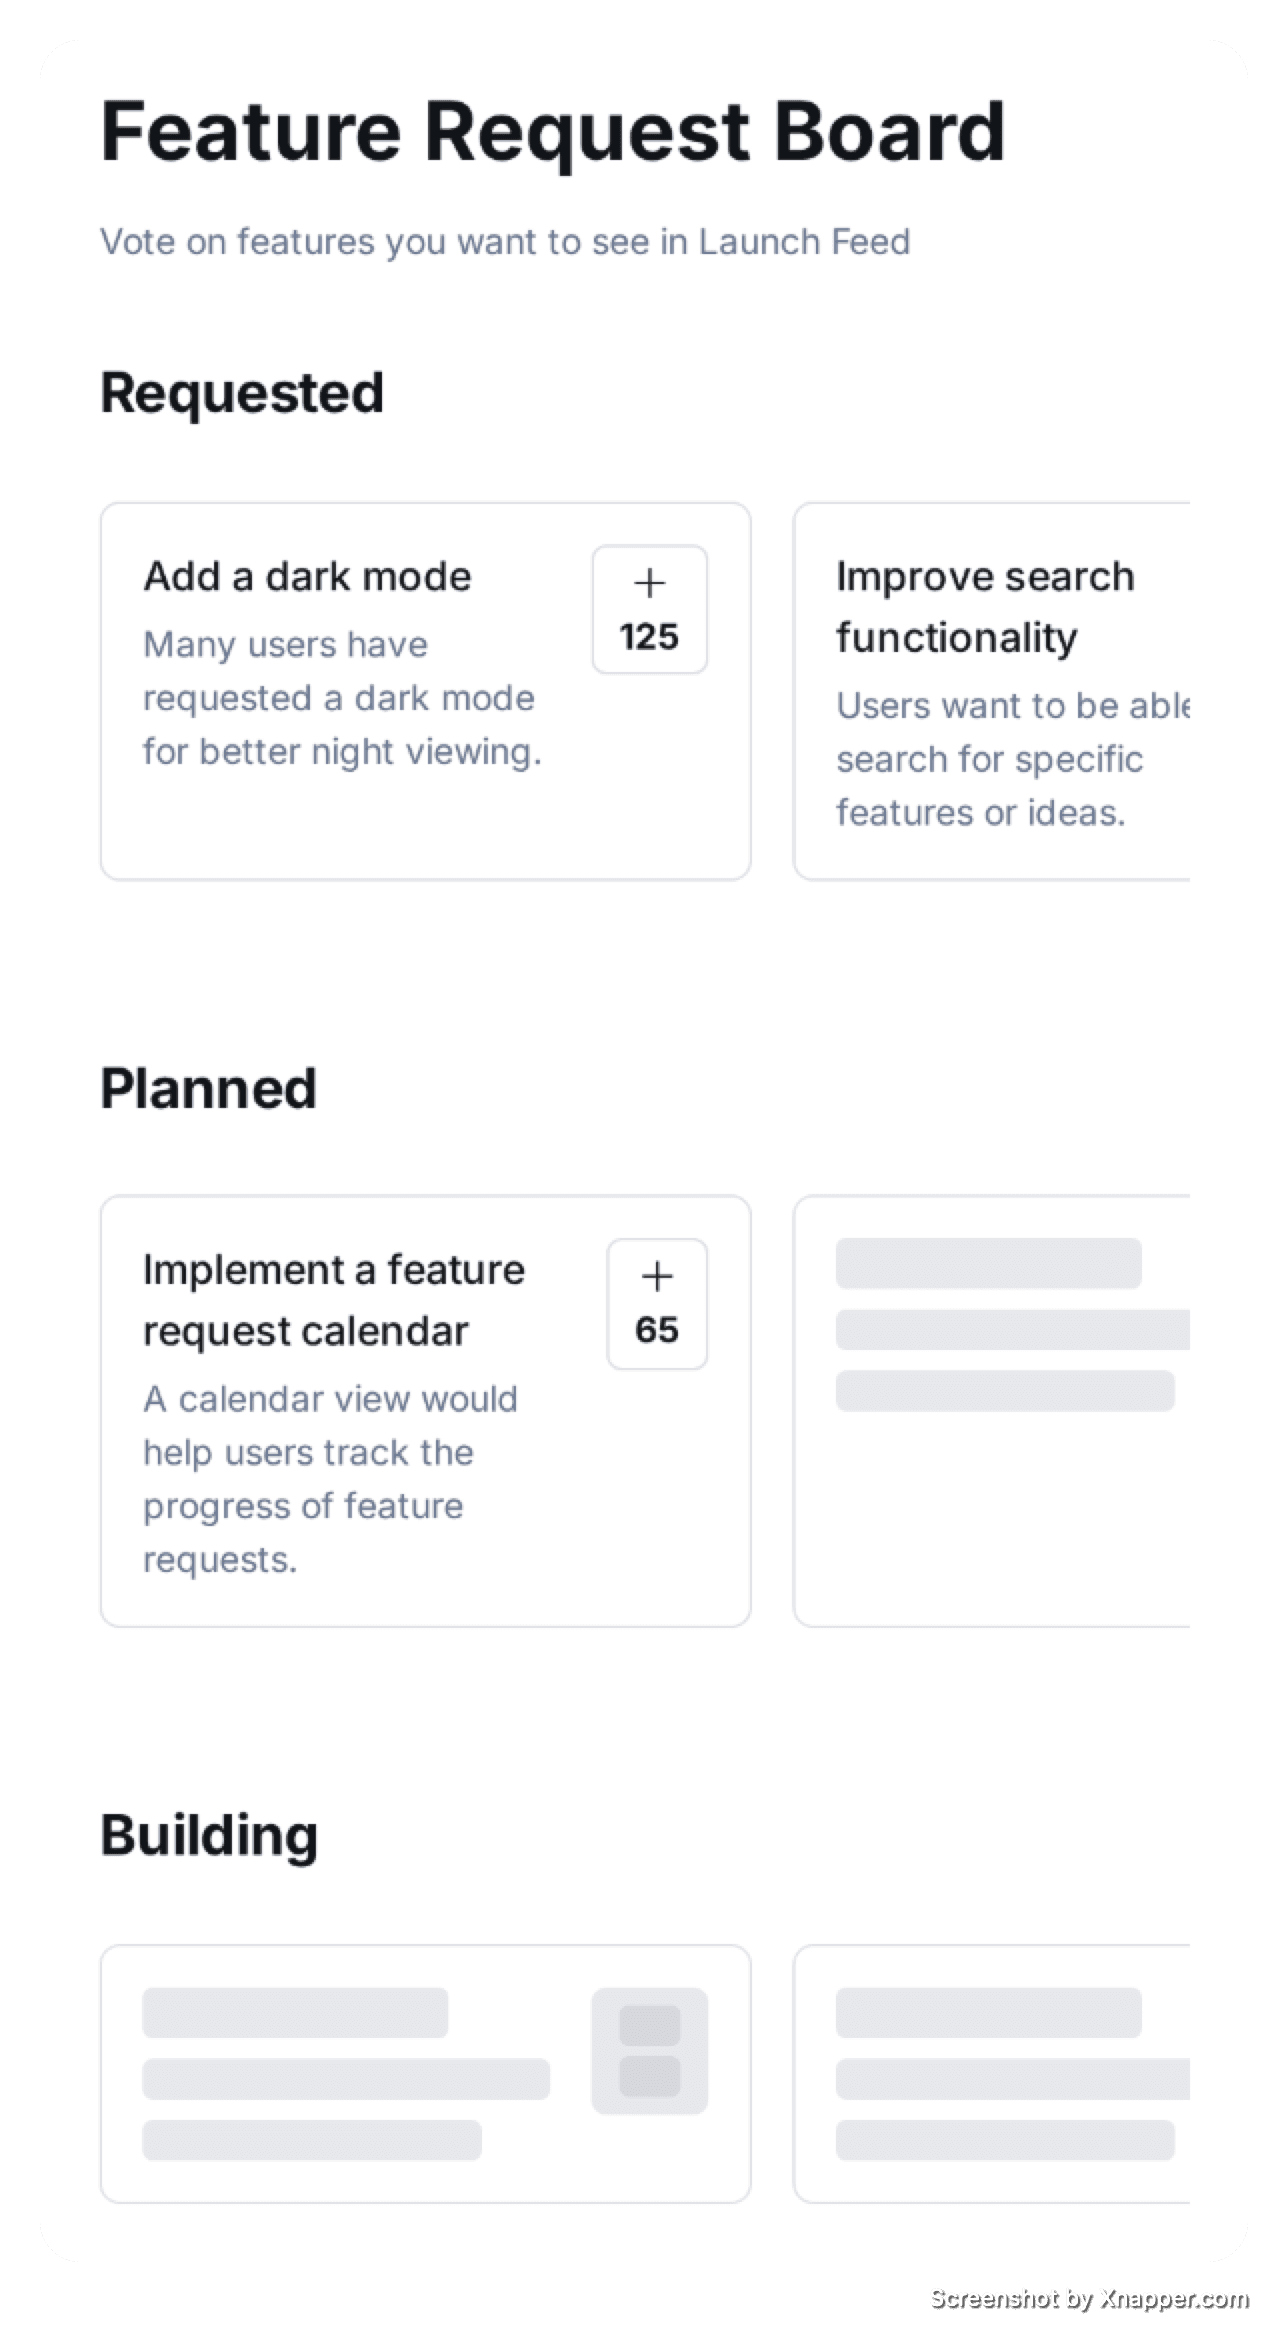Screen dimensions: 1288x2352
Task: Click the vote count 65
Action: (656, 1330)
